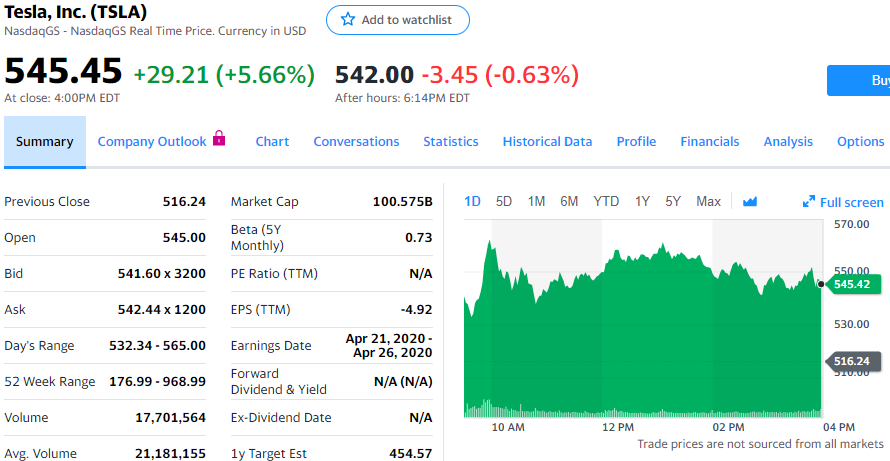Open the Company Outlook link
This screenshot has width=890, height=461.
152,142
